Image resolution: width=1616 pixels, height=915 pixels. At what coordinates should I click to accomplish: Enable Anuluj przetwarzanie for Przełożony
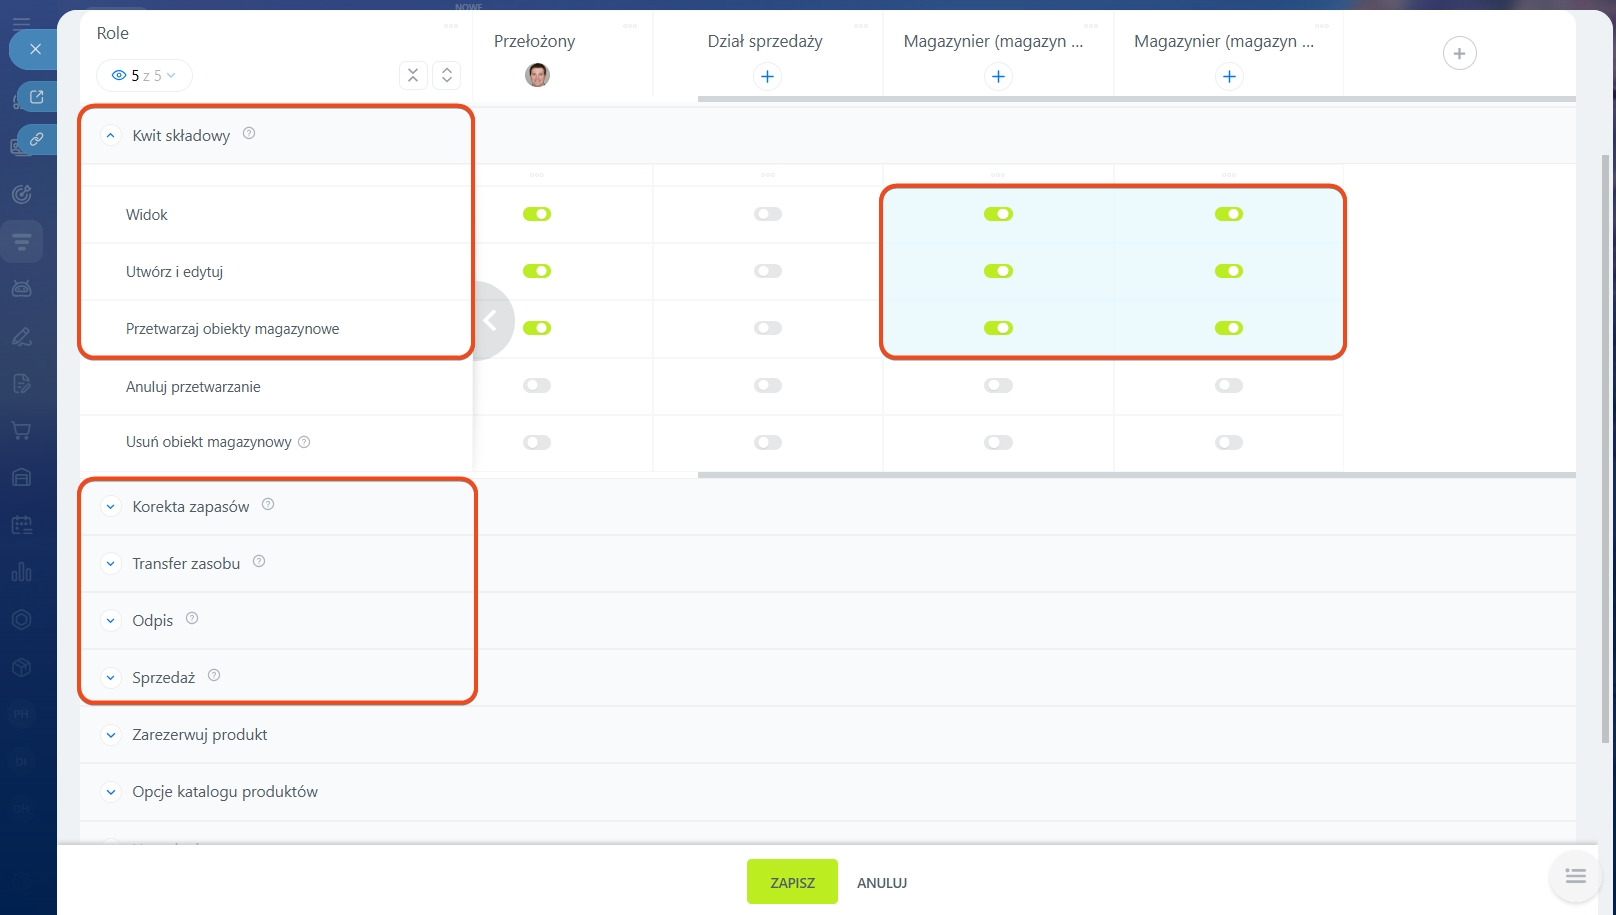pyautogui.click(x=537, y=385)
